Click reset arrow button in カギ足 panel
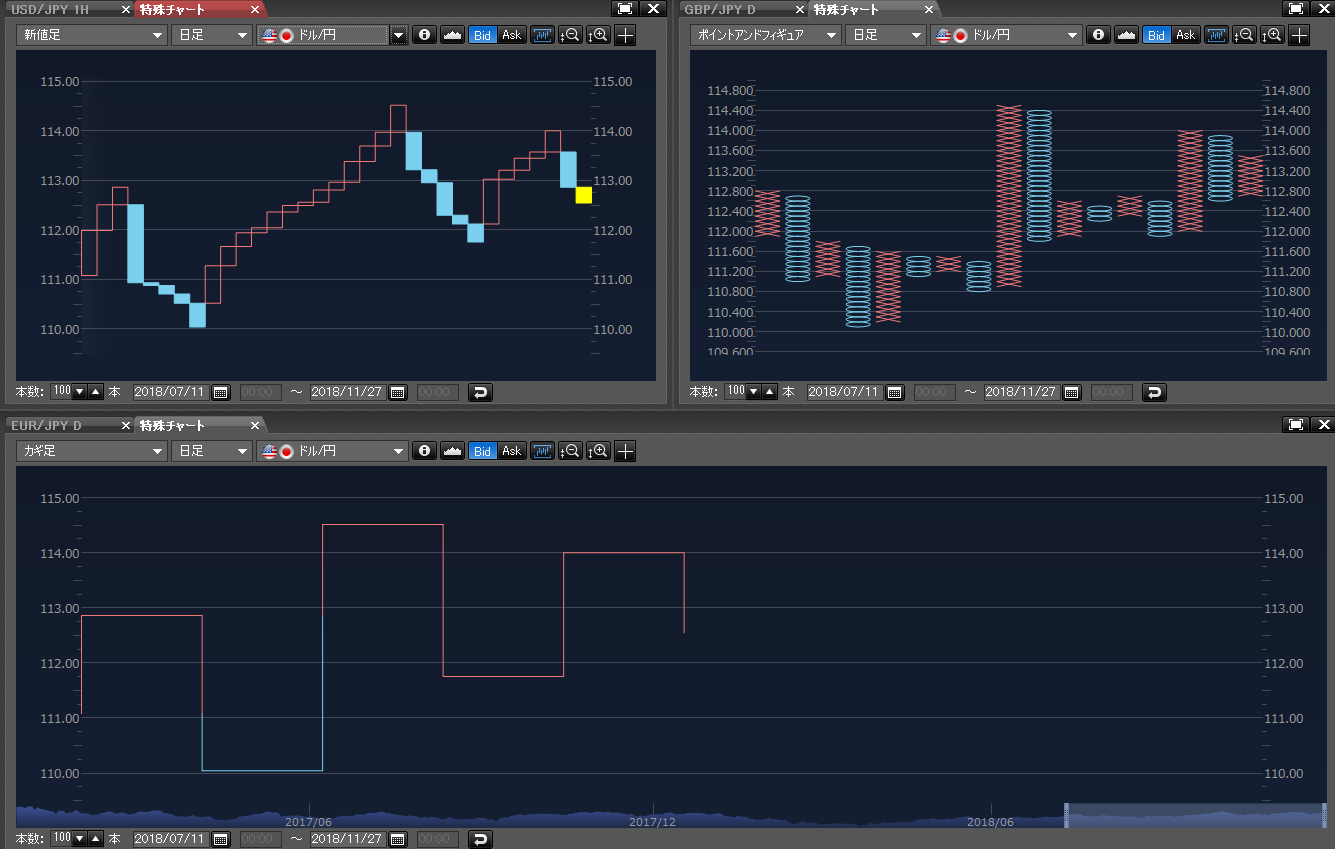The image size is (1335, 849). tap(481, 839)
